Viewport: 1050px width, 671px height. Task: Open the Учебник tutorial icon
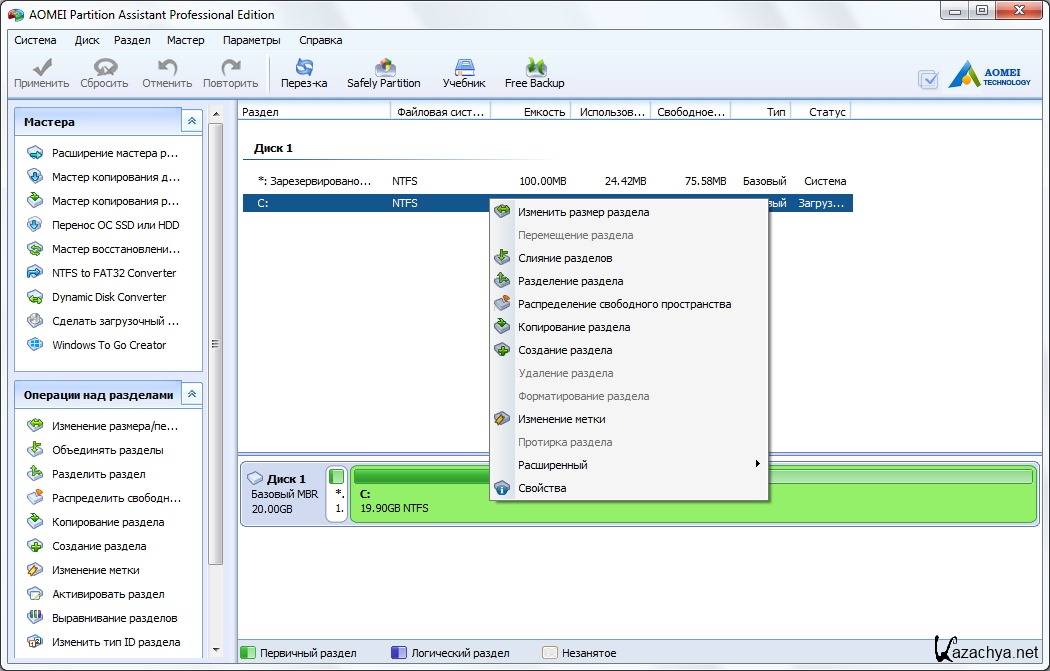tap(464, 72)
